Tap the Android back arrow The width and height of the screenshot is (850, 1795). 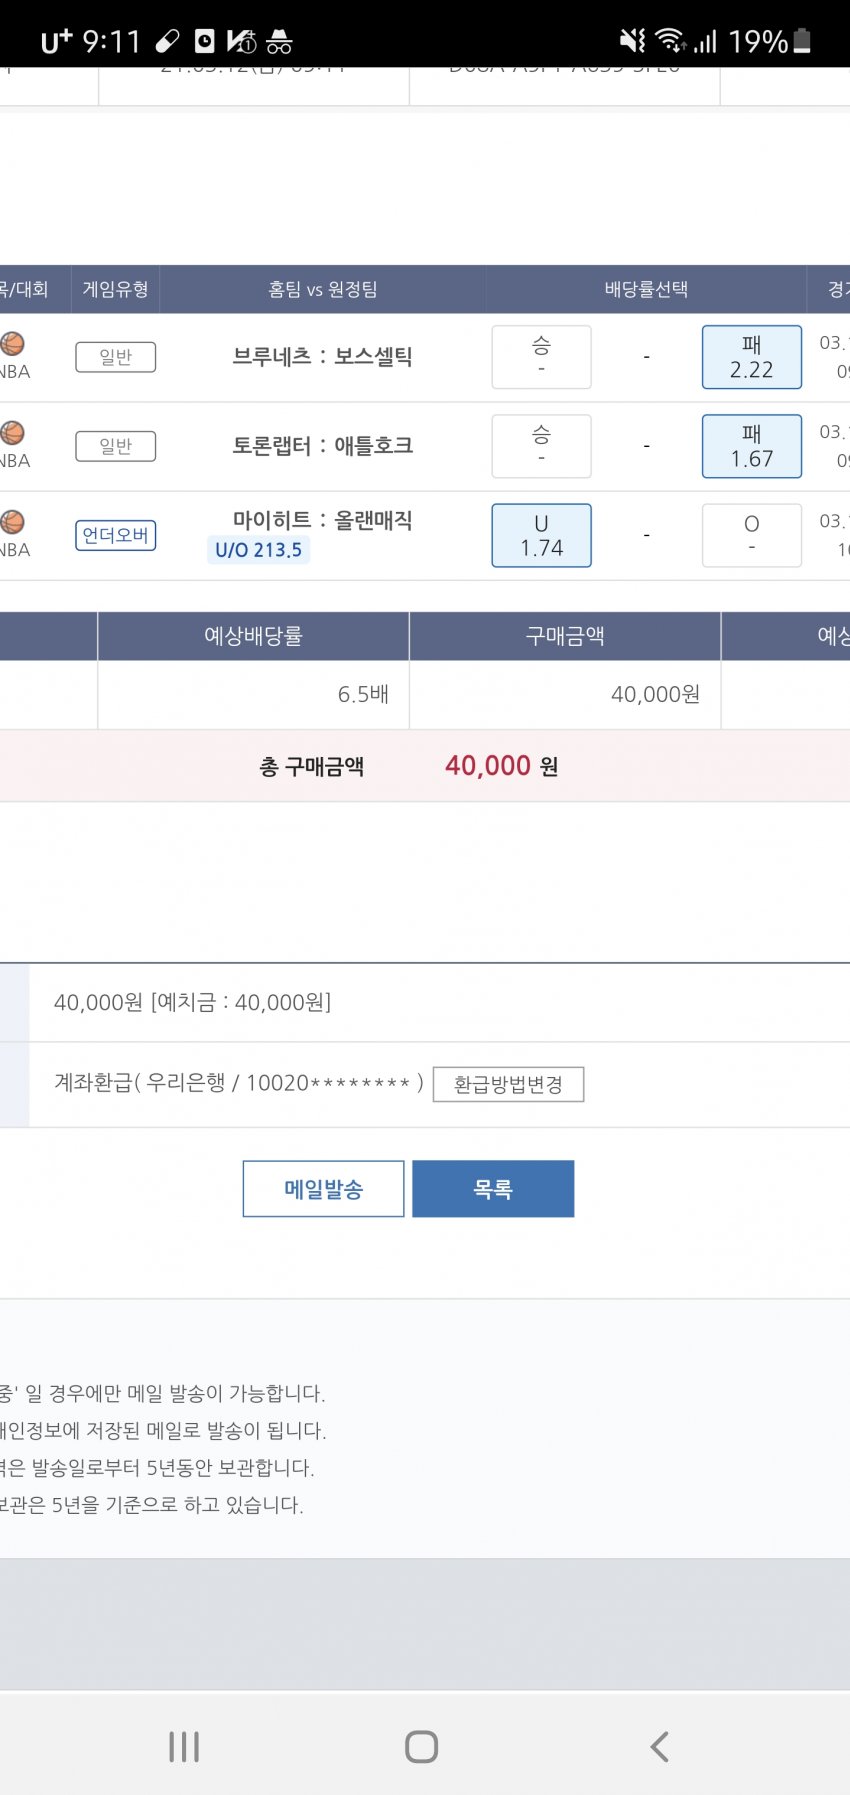tap(658, 1747)
